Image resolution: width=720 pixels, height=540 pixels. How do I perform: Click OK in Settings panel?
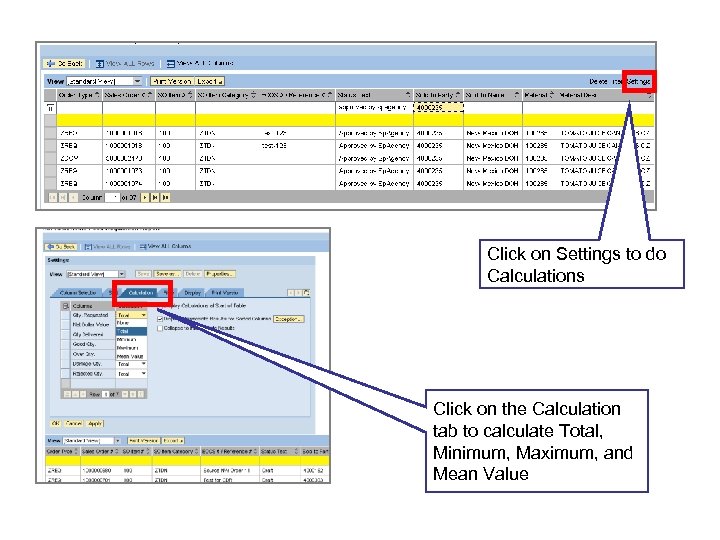(56, 423)
